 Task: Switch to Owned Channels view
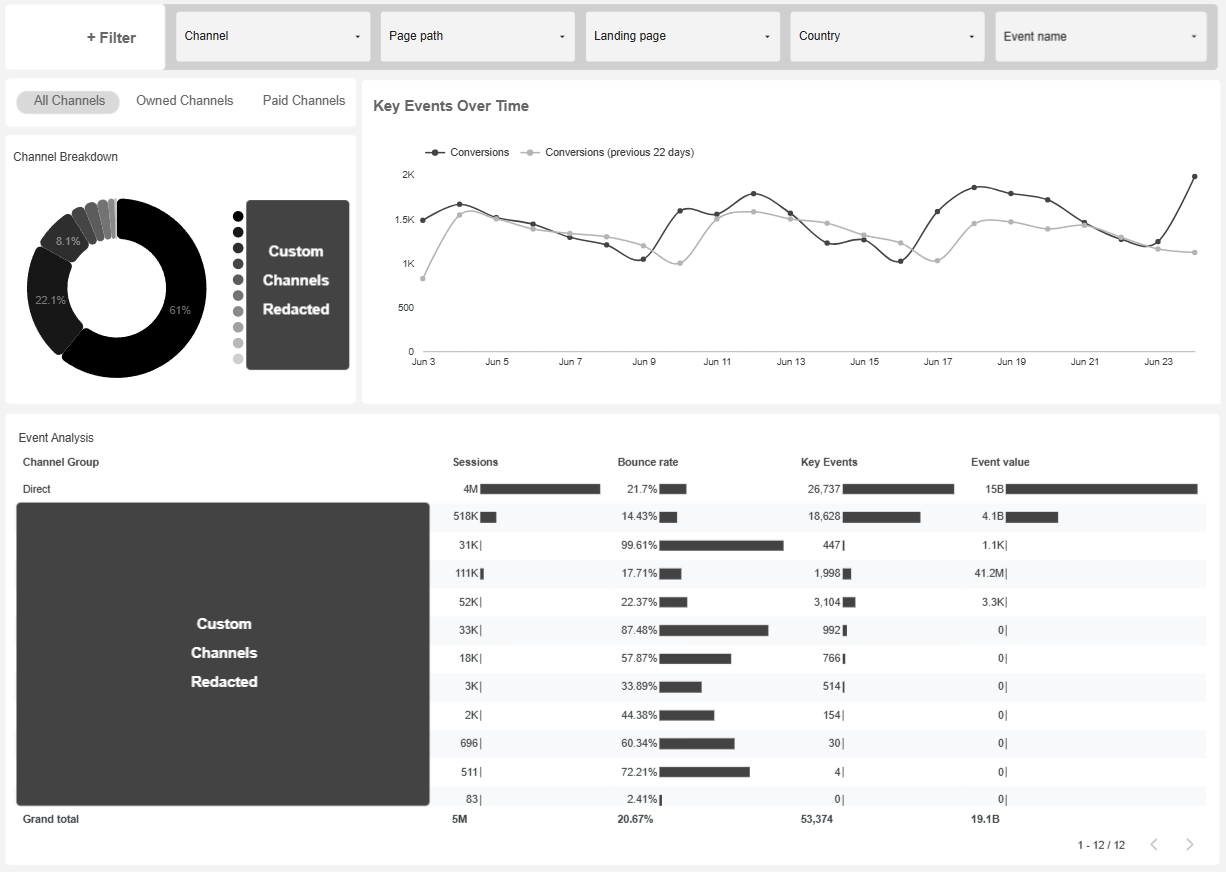(184, 100)
